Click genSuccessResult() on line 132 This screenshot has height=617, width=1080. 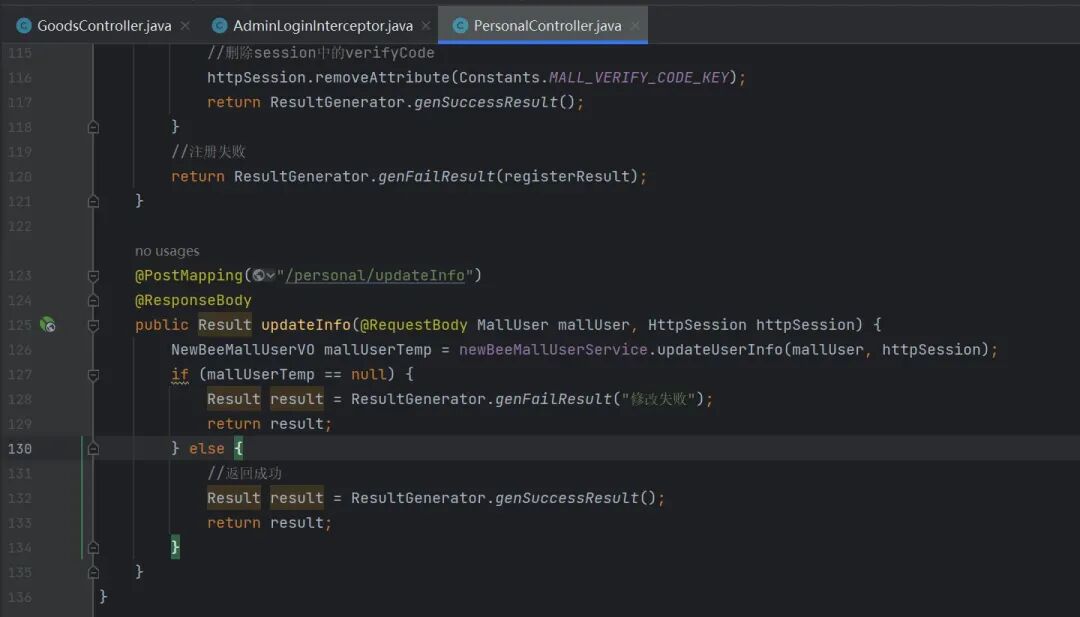[x=576, y=498]
